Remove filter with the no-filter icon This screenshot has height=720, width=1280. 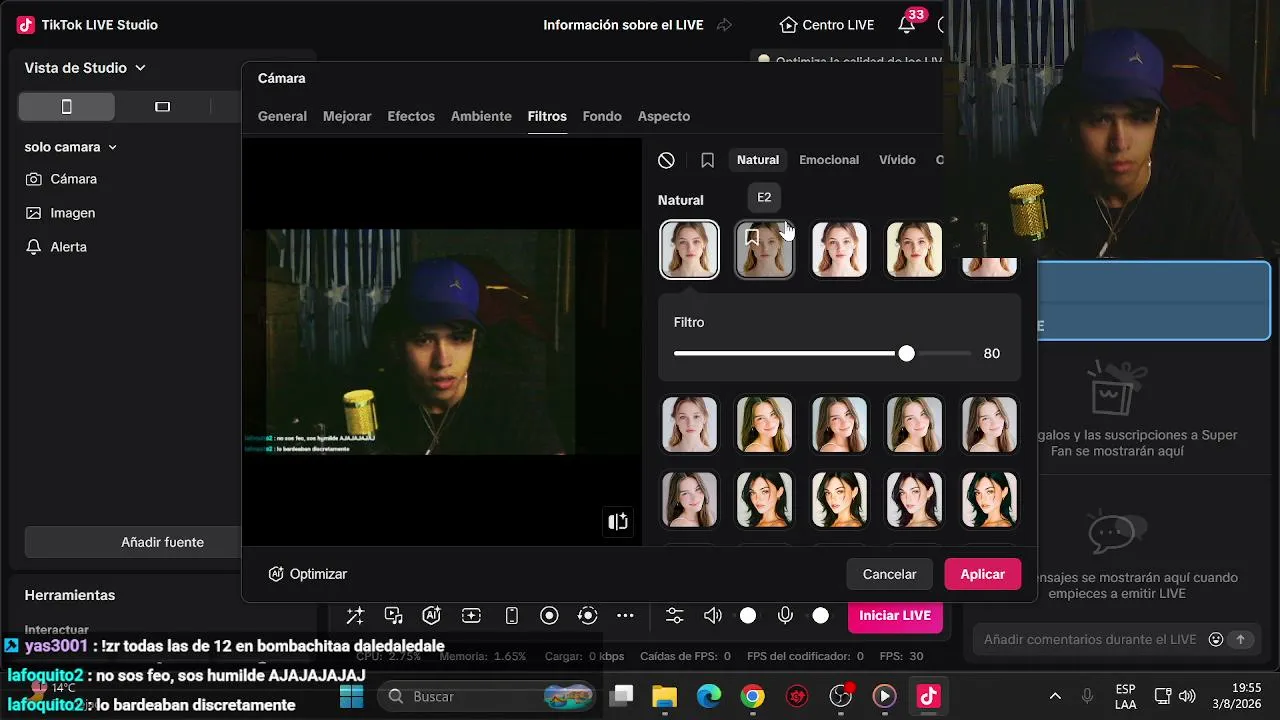666,160
